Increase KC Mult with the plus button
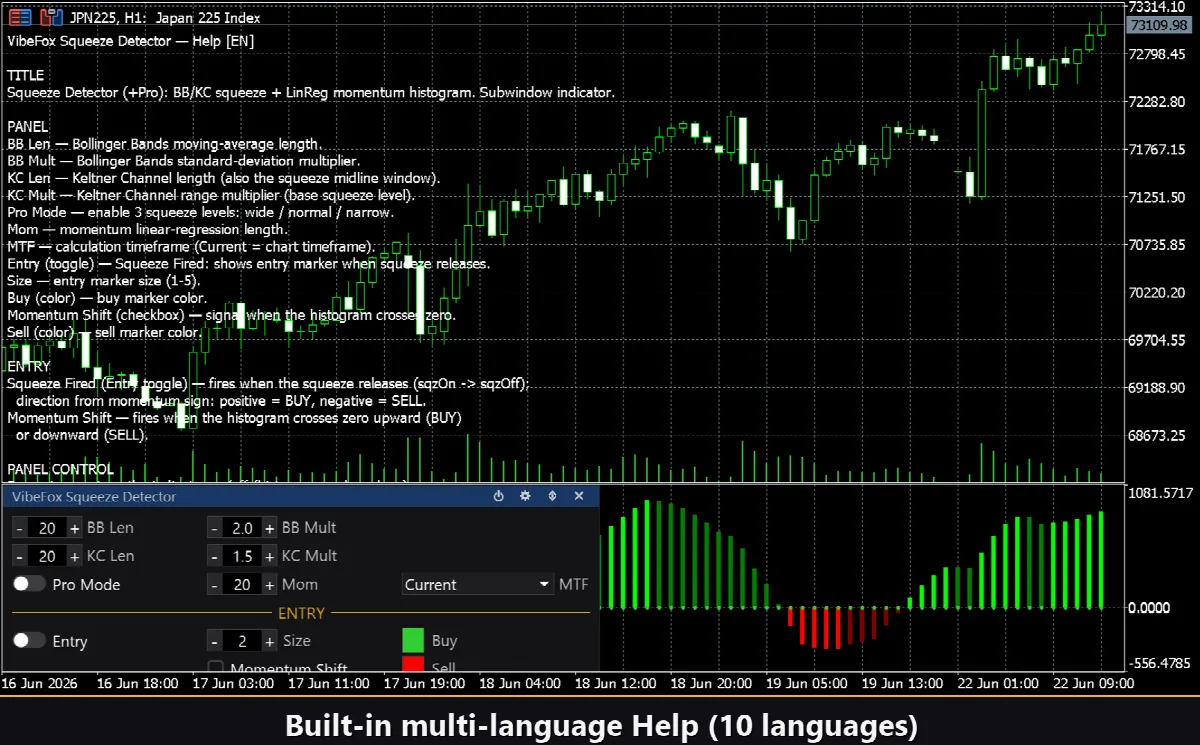Image resolution: width=1200 pixels, height=745 pixels. (270, 556)
